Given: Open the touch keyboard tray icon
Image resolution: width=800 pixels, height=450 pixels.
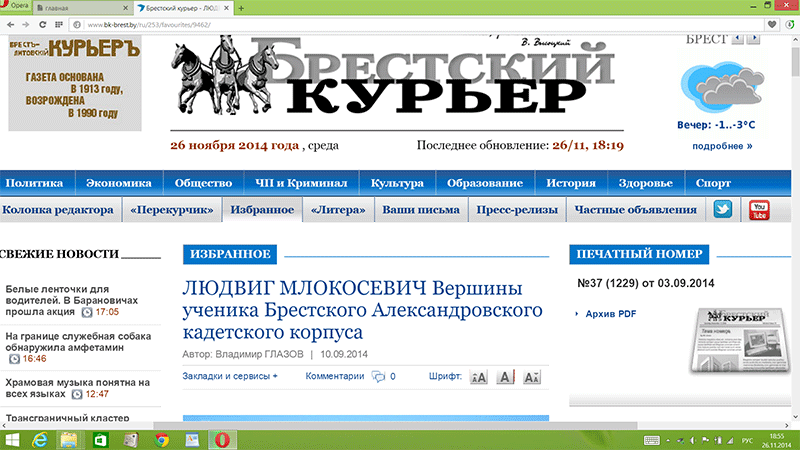Looking at the screenshot, I should (x=652, y=440).
